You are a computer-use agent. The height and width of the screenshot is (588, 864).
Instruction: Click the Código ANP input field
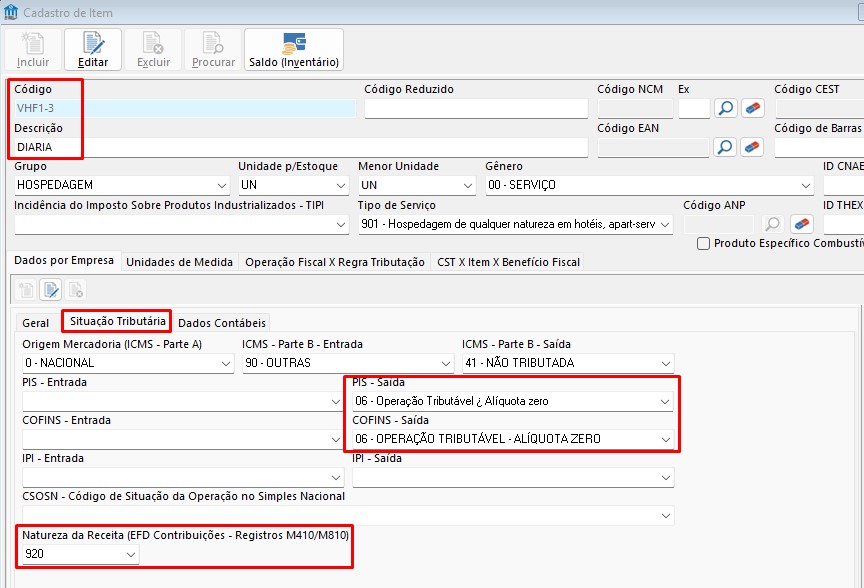(719, 224)
